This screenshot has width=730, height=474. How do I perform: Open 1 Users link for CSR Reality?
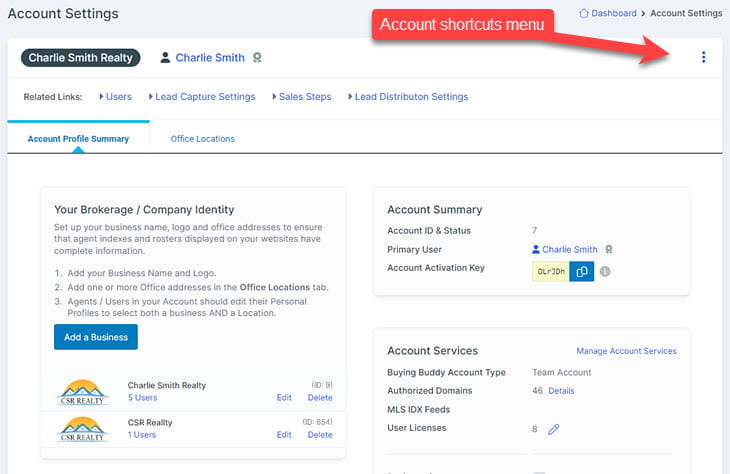142,435
